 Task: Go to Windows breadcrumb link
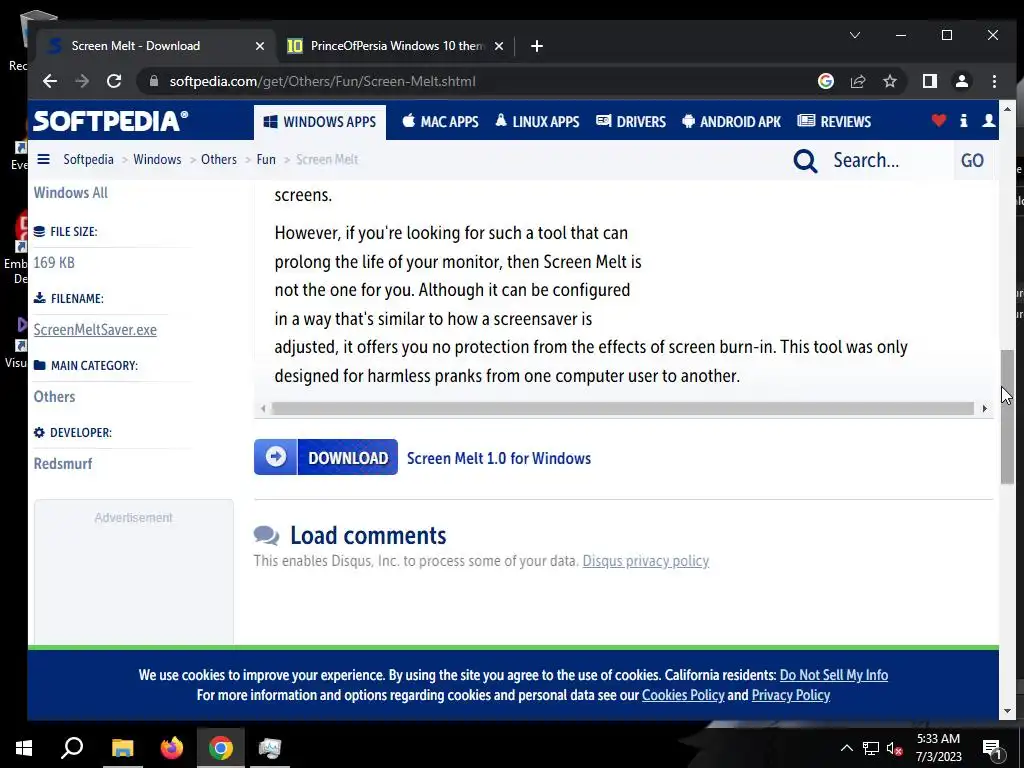157,159
